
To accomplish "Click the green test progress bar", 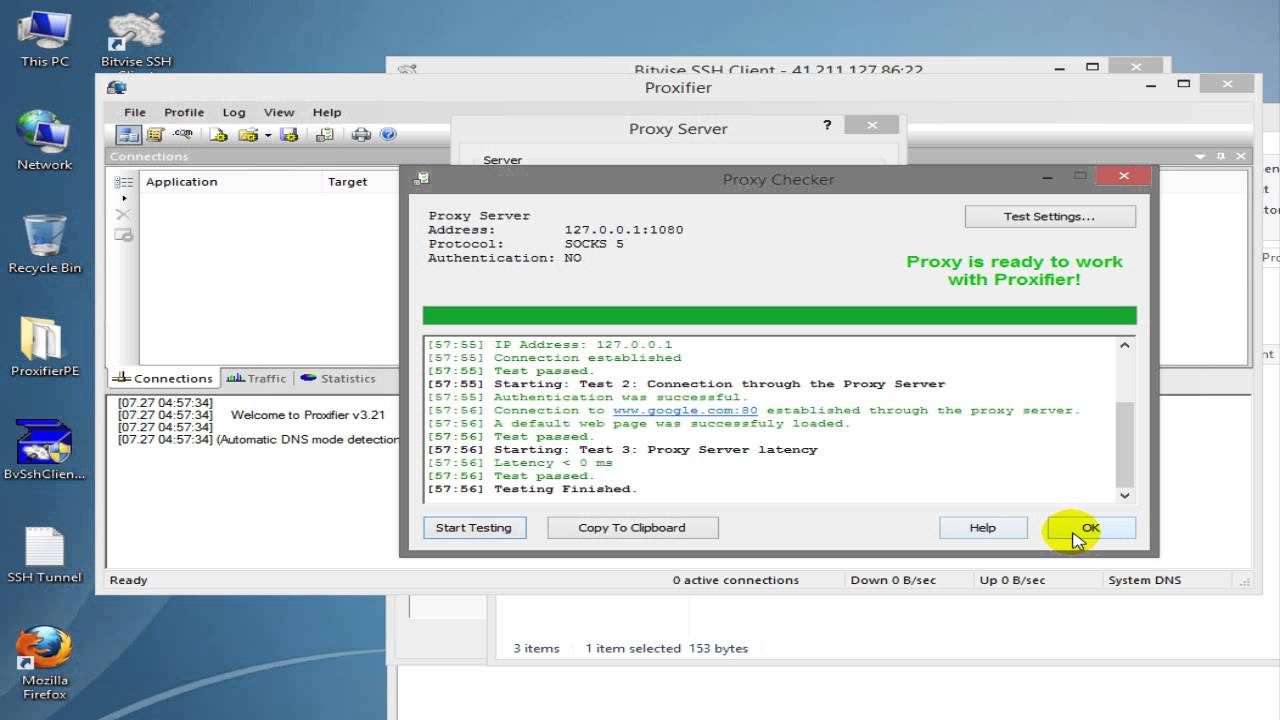I will [779, 316].
